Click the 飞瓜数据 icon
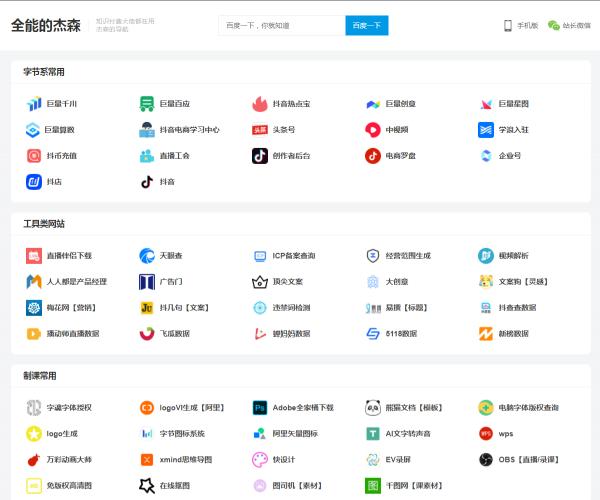The height and width of the screenshot is (500, 600). point(147,334)
